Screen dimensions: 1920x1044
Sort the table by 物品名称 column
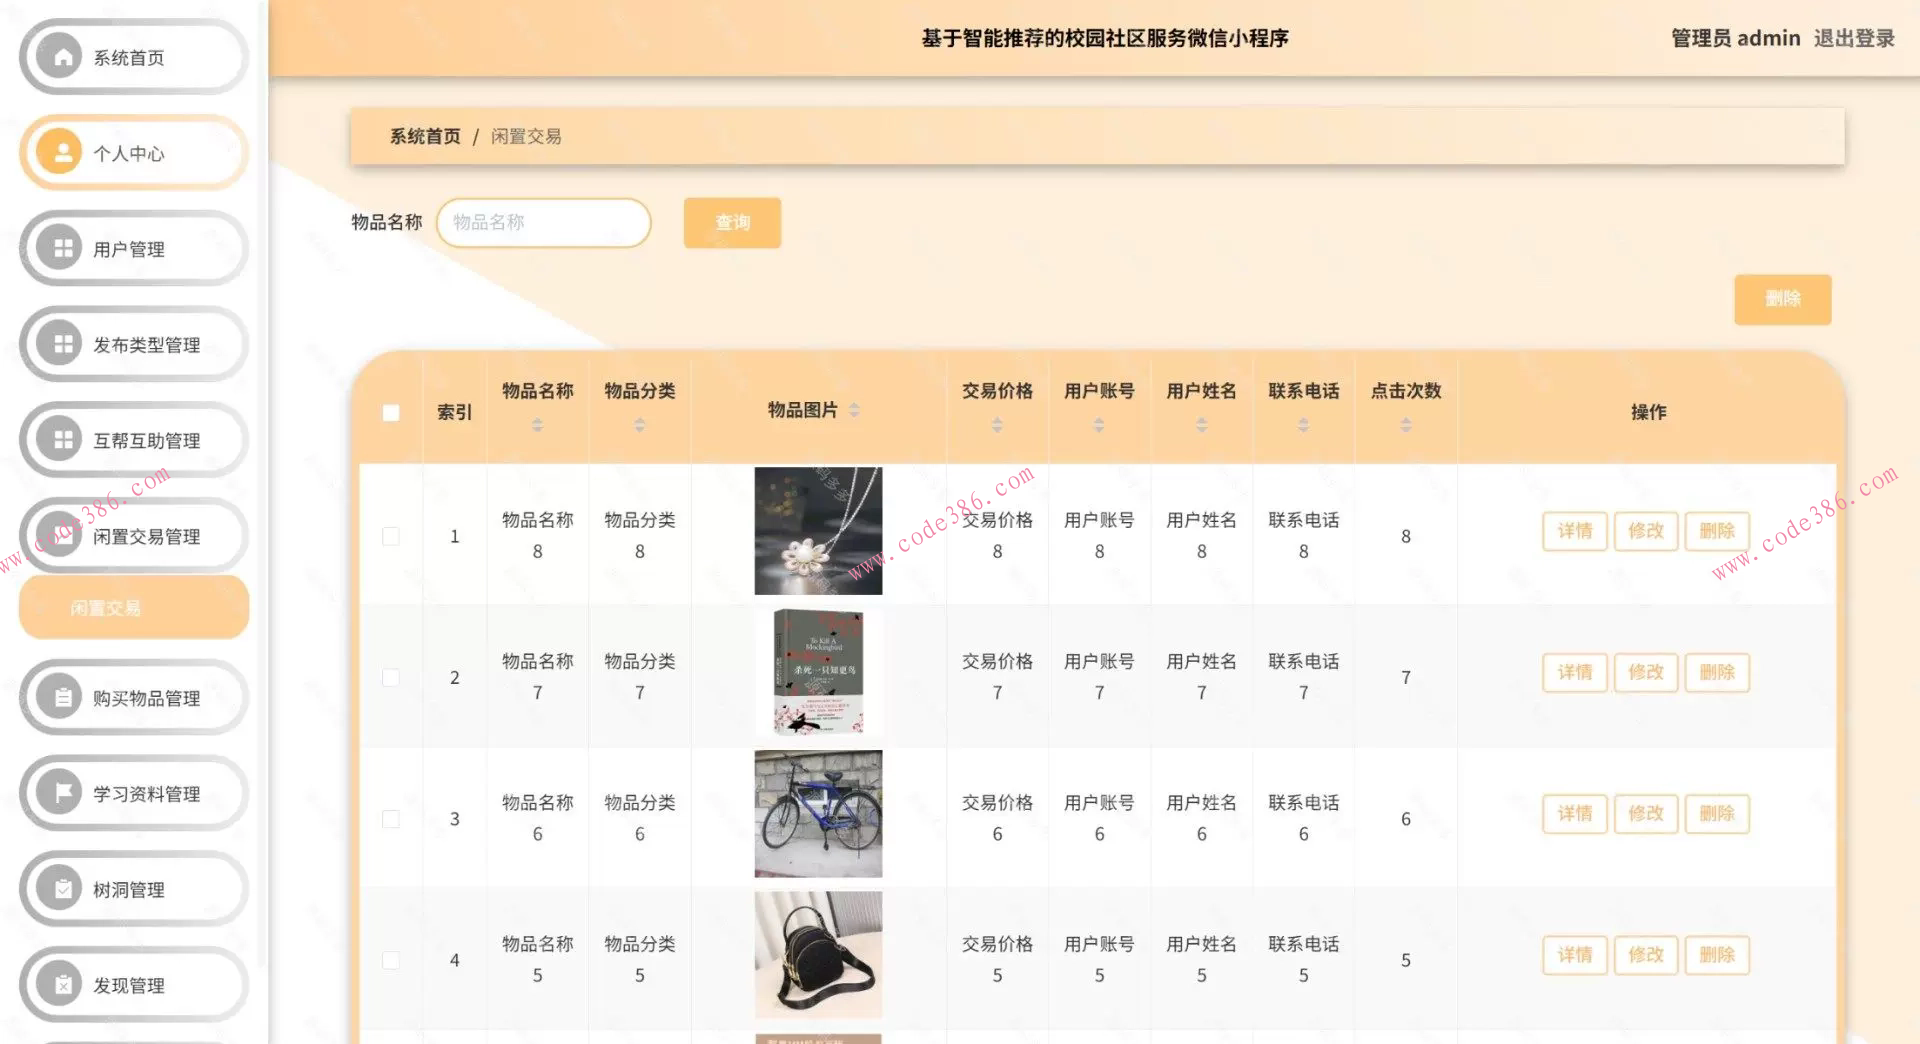click(x=538, y=424)
